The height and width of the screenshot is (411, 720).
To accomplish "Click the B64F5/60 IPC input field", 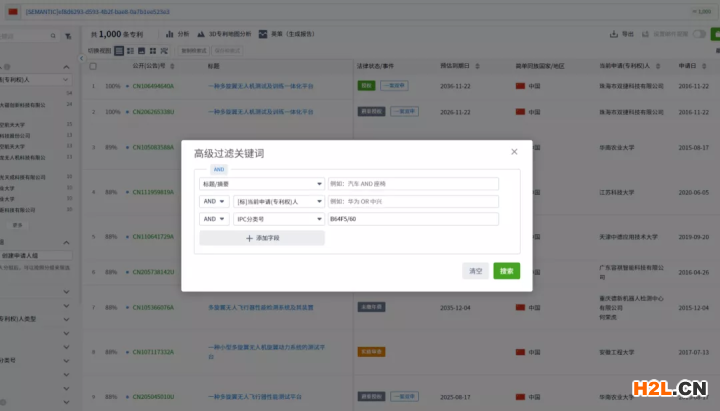I will 413,219.
